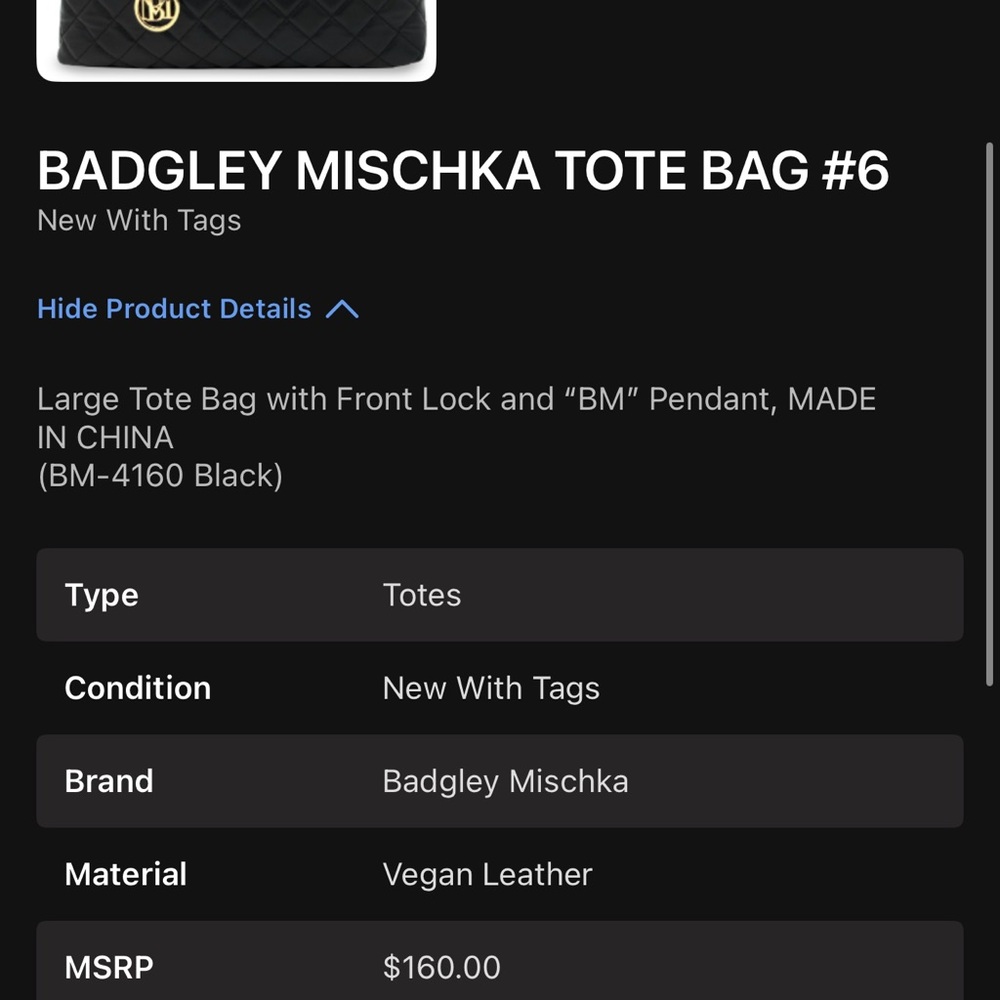Click the product description paragraph
This screenshot has width=1000, height=1000.
pos(457,418)
